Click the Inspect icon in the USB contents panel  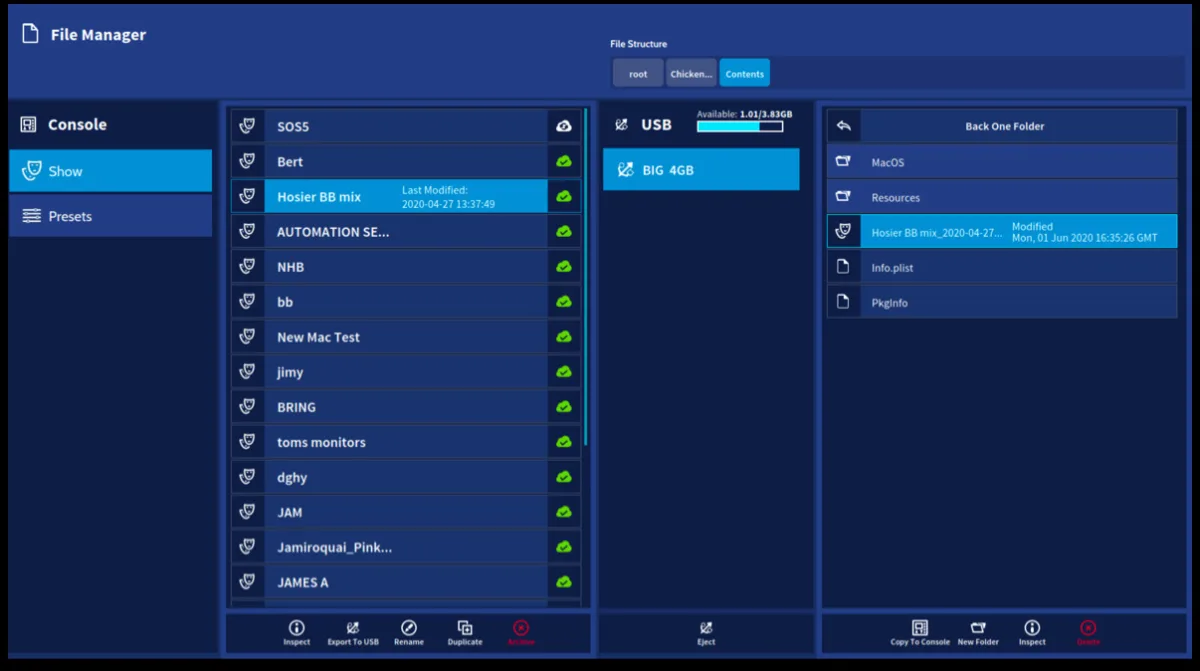1032,628
